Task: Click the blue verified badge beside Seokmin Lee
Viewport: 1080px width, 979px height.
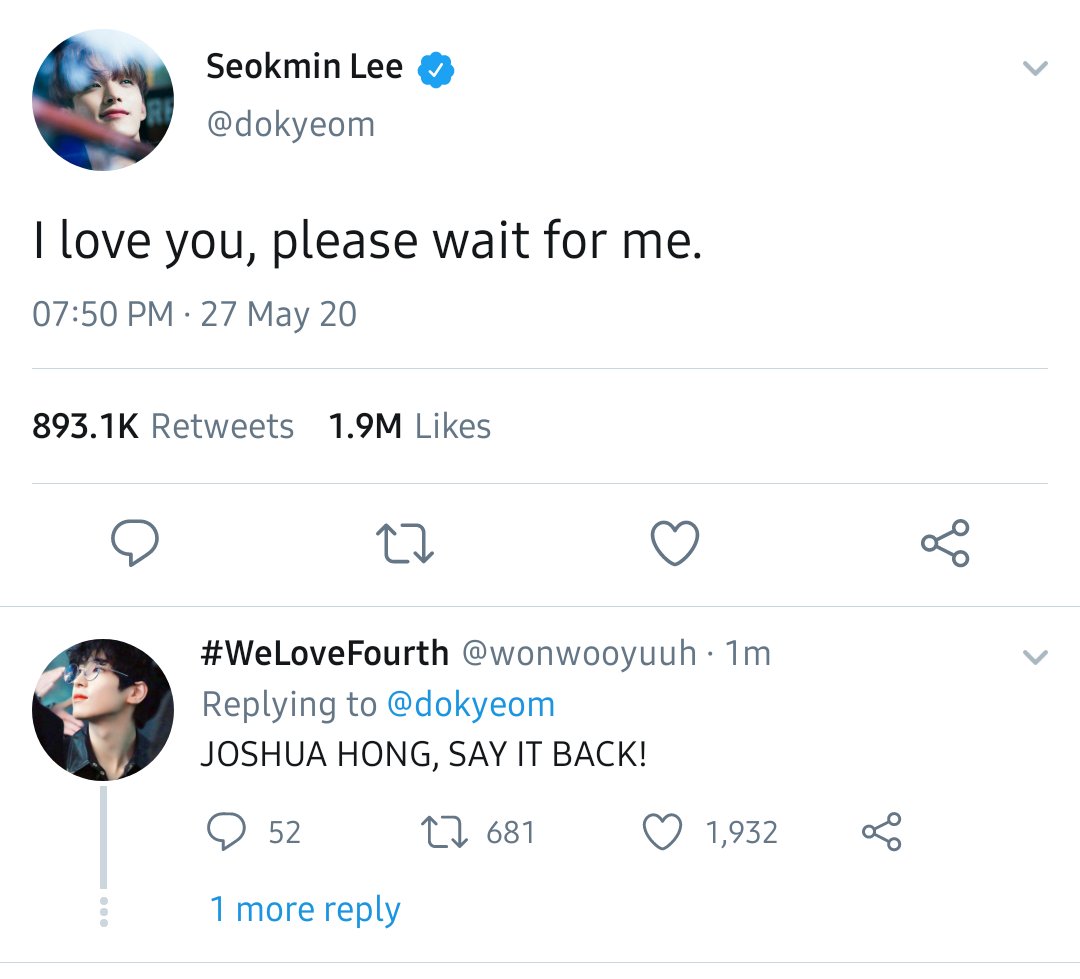Action: click(436, 70)
